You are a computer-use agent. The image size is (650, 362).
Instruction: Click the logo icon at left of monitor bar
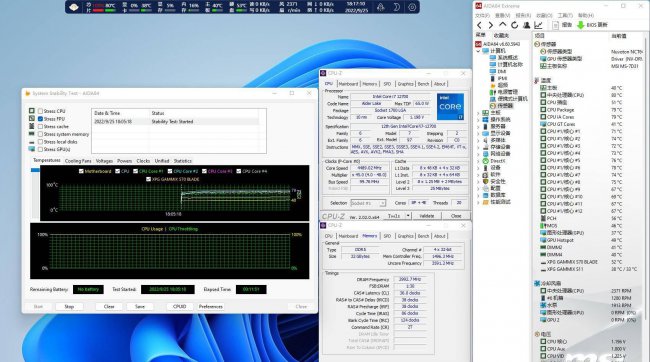pyautogui.click(x=74, y=7)
